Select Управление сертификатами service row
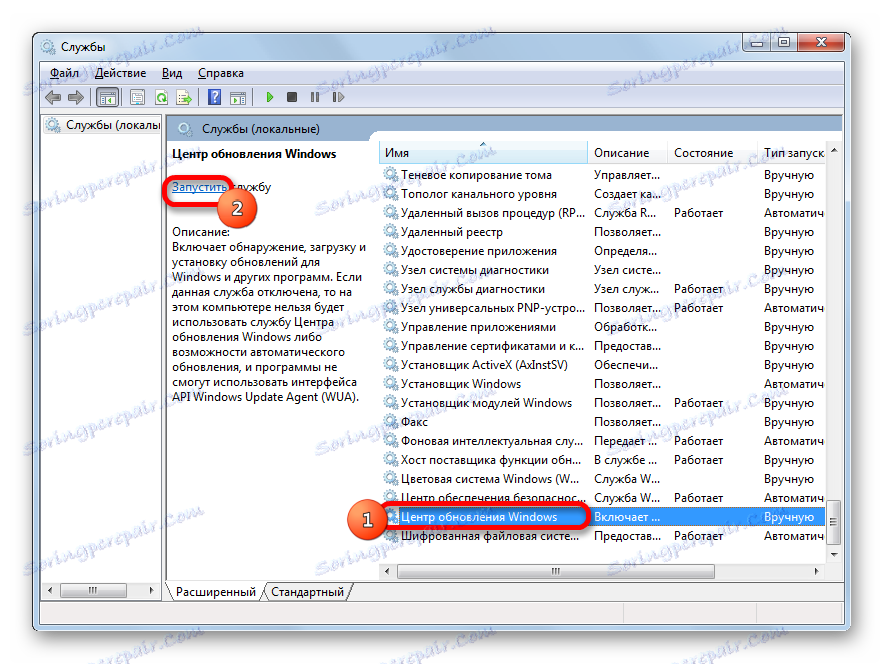This screenshot has width=884, height=664. [x=603, y=346]
